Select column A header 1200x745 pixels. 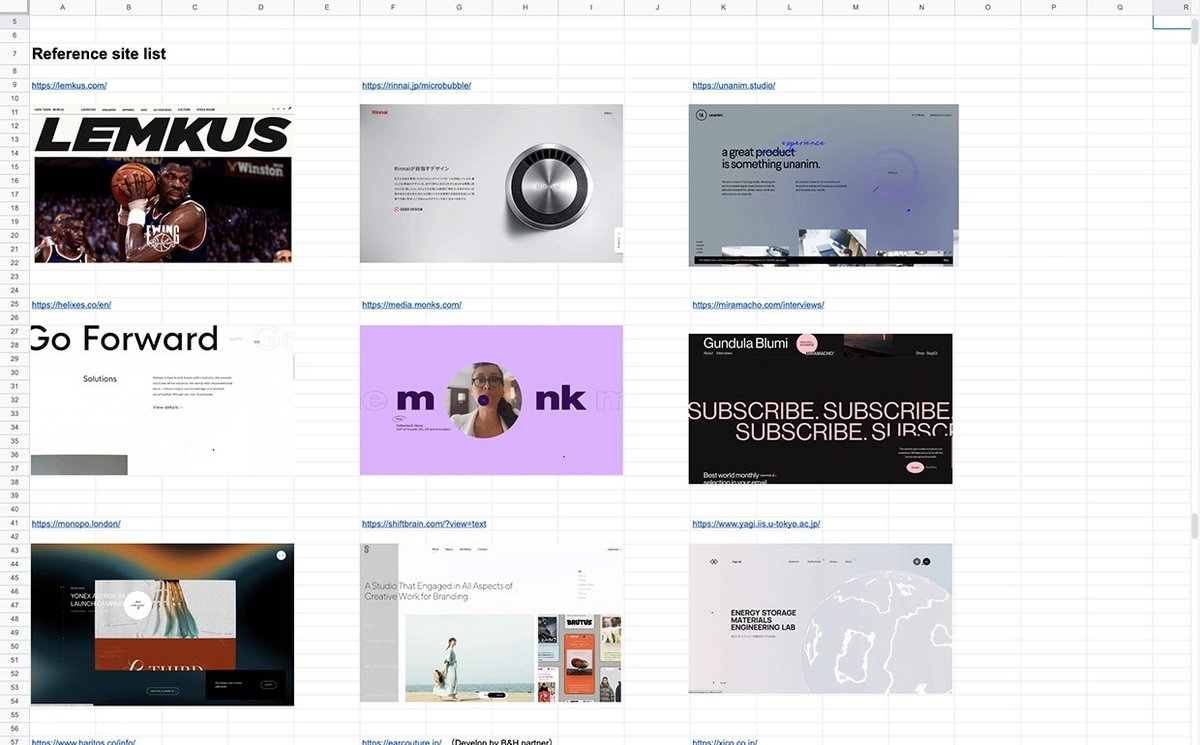point(63,7)
